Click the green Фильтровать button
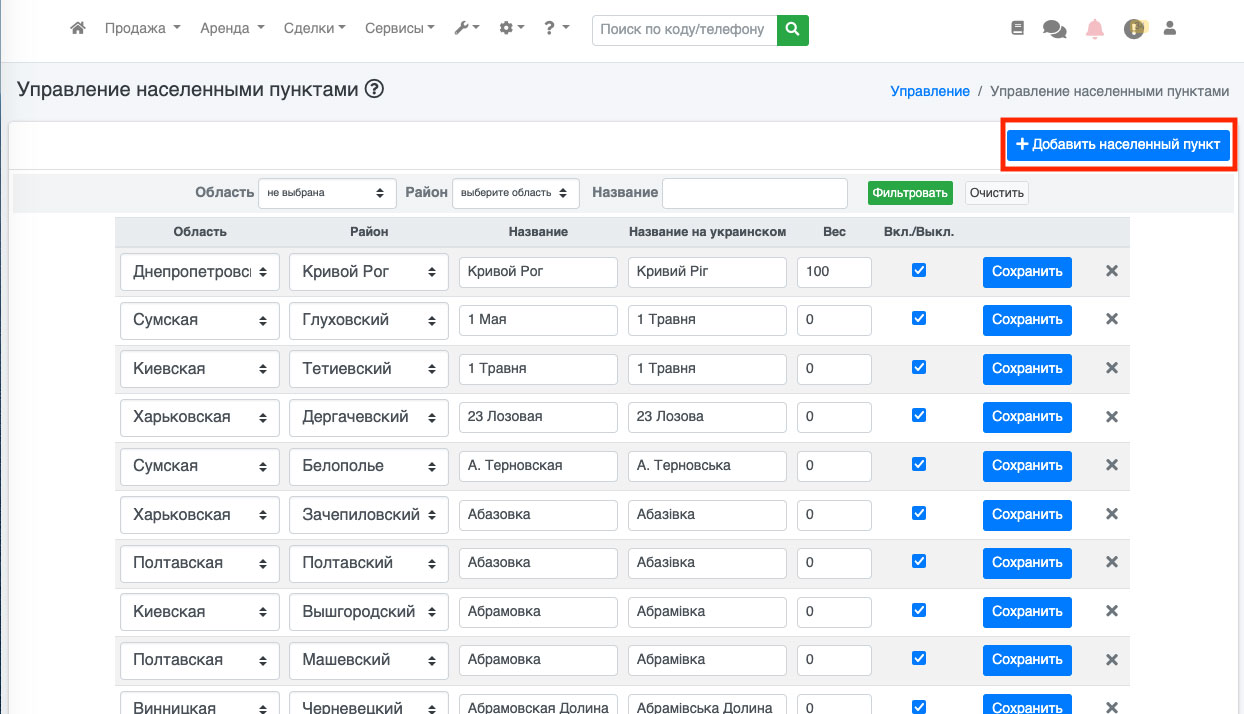Image resolution: width=1244 pixels, height=714 pixels. point(910,193)
